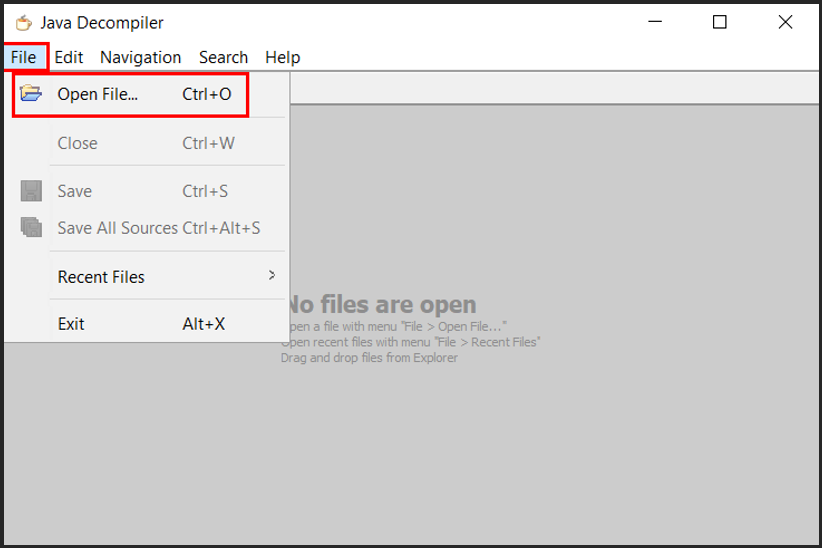
Task: Click the Save All Sources stacked disks icon
Action: pyautogui.click(x=31, y=227)
